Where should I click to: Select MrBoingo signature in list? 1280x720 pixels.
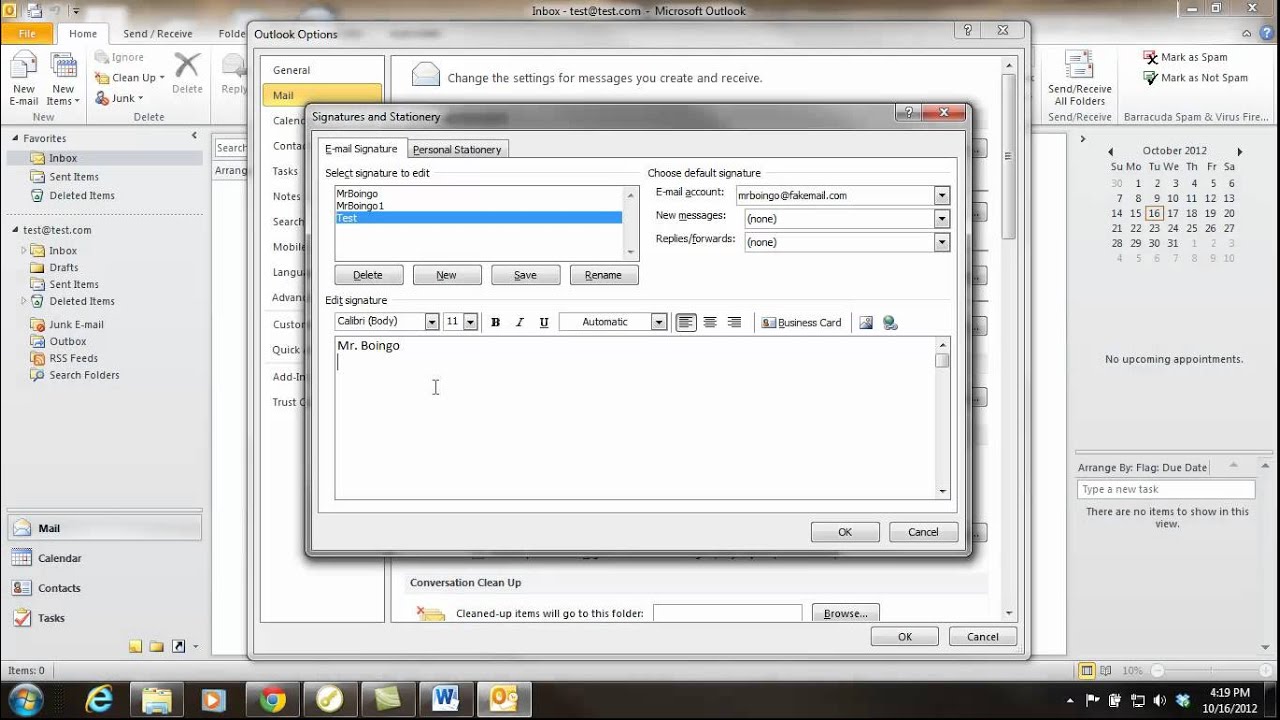478,193
